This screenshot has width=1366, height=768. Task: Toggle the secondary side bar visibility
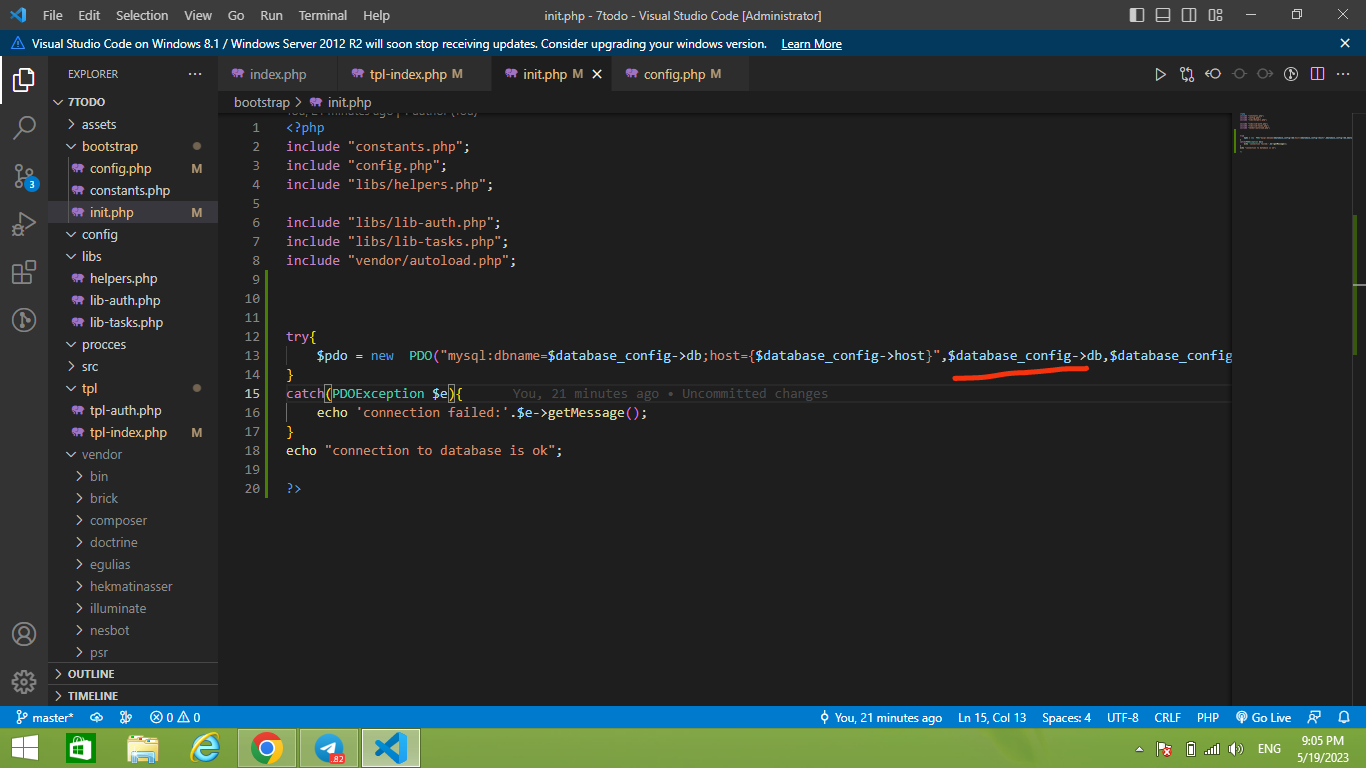click(1189, 15)
